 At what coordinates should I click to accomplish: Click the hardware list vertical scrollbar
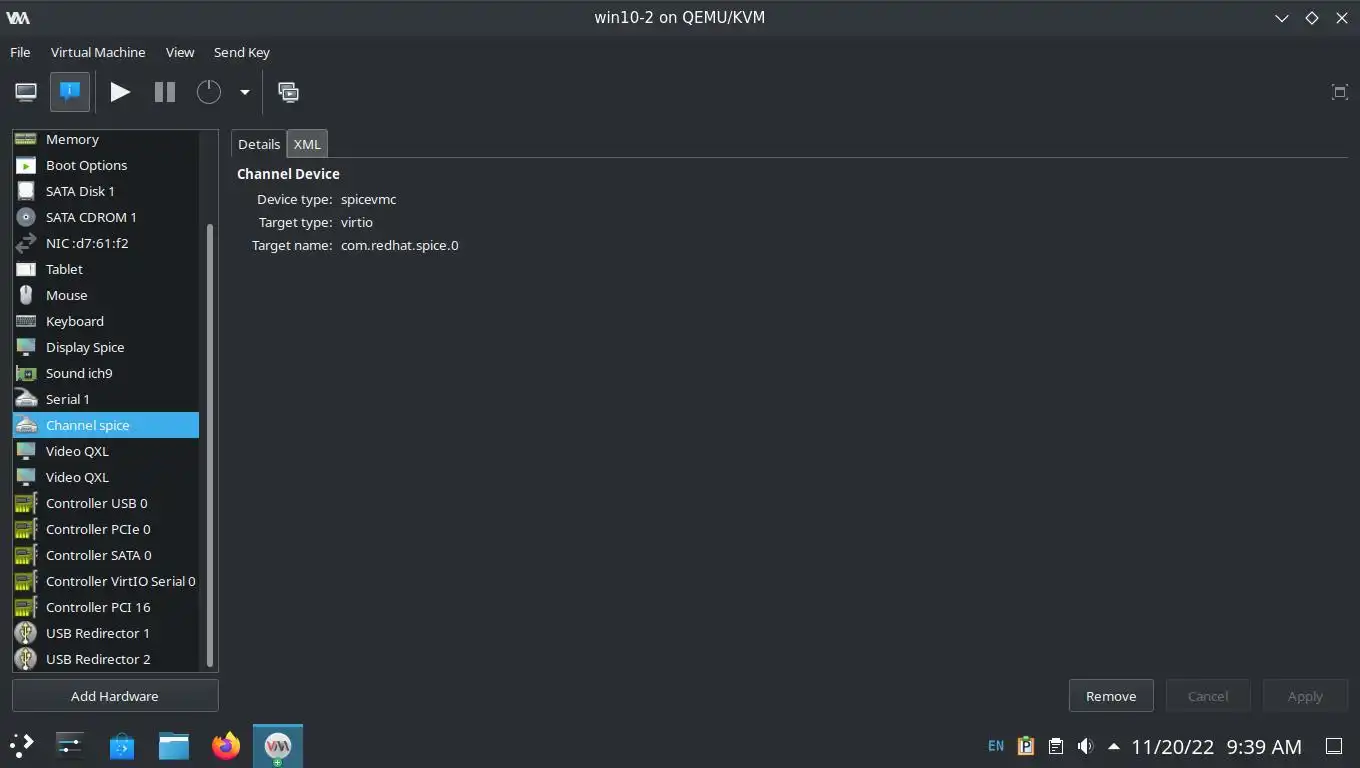coord(209,445)
